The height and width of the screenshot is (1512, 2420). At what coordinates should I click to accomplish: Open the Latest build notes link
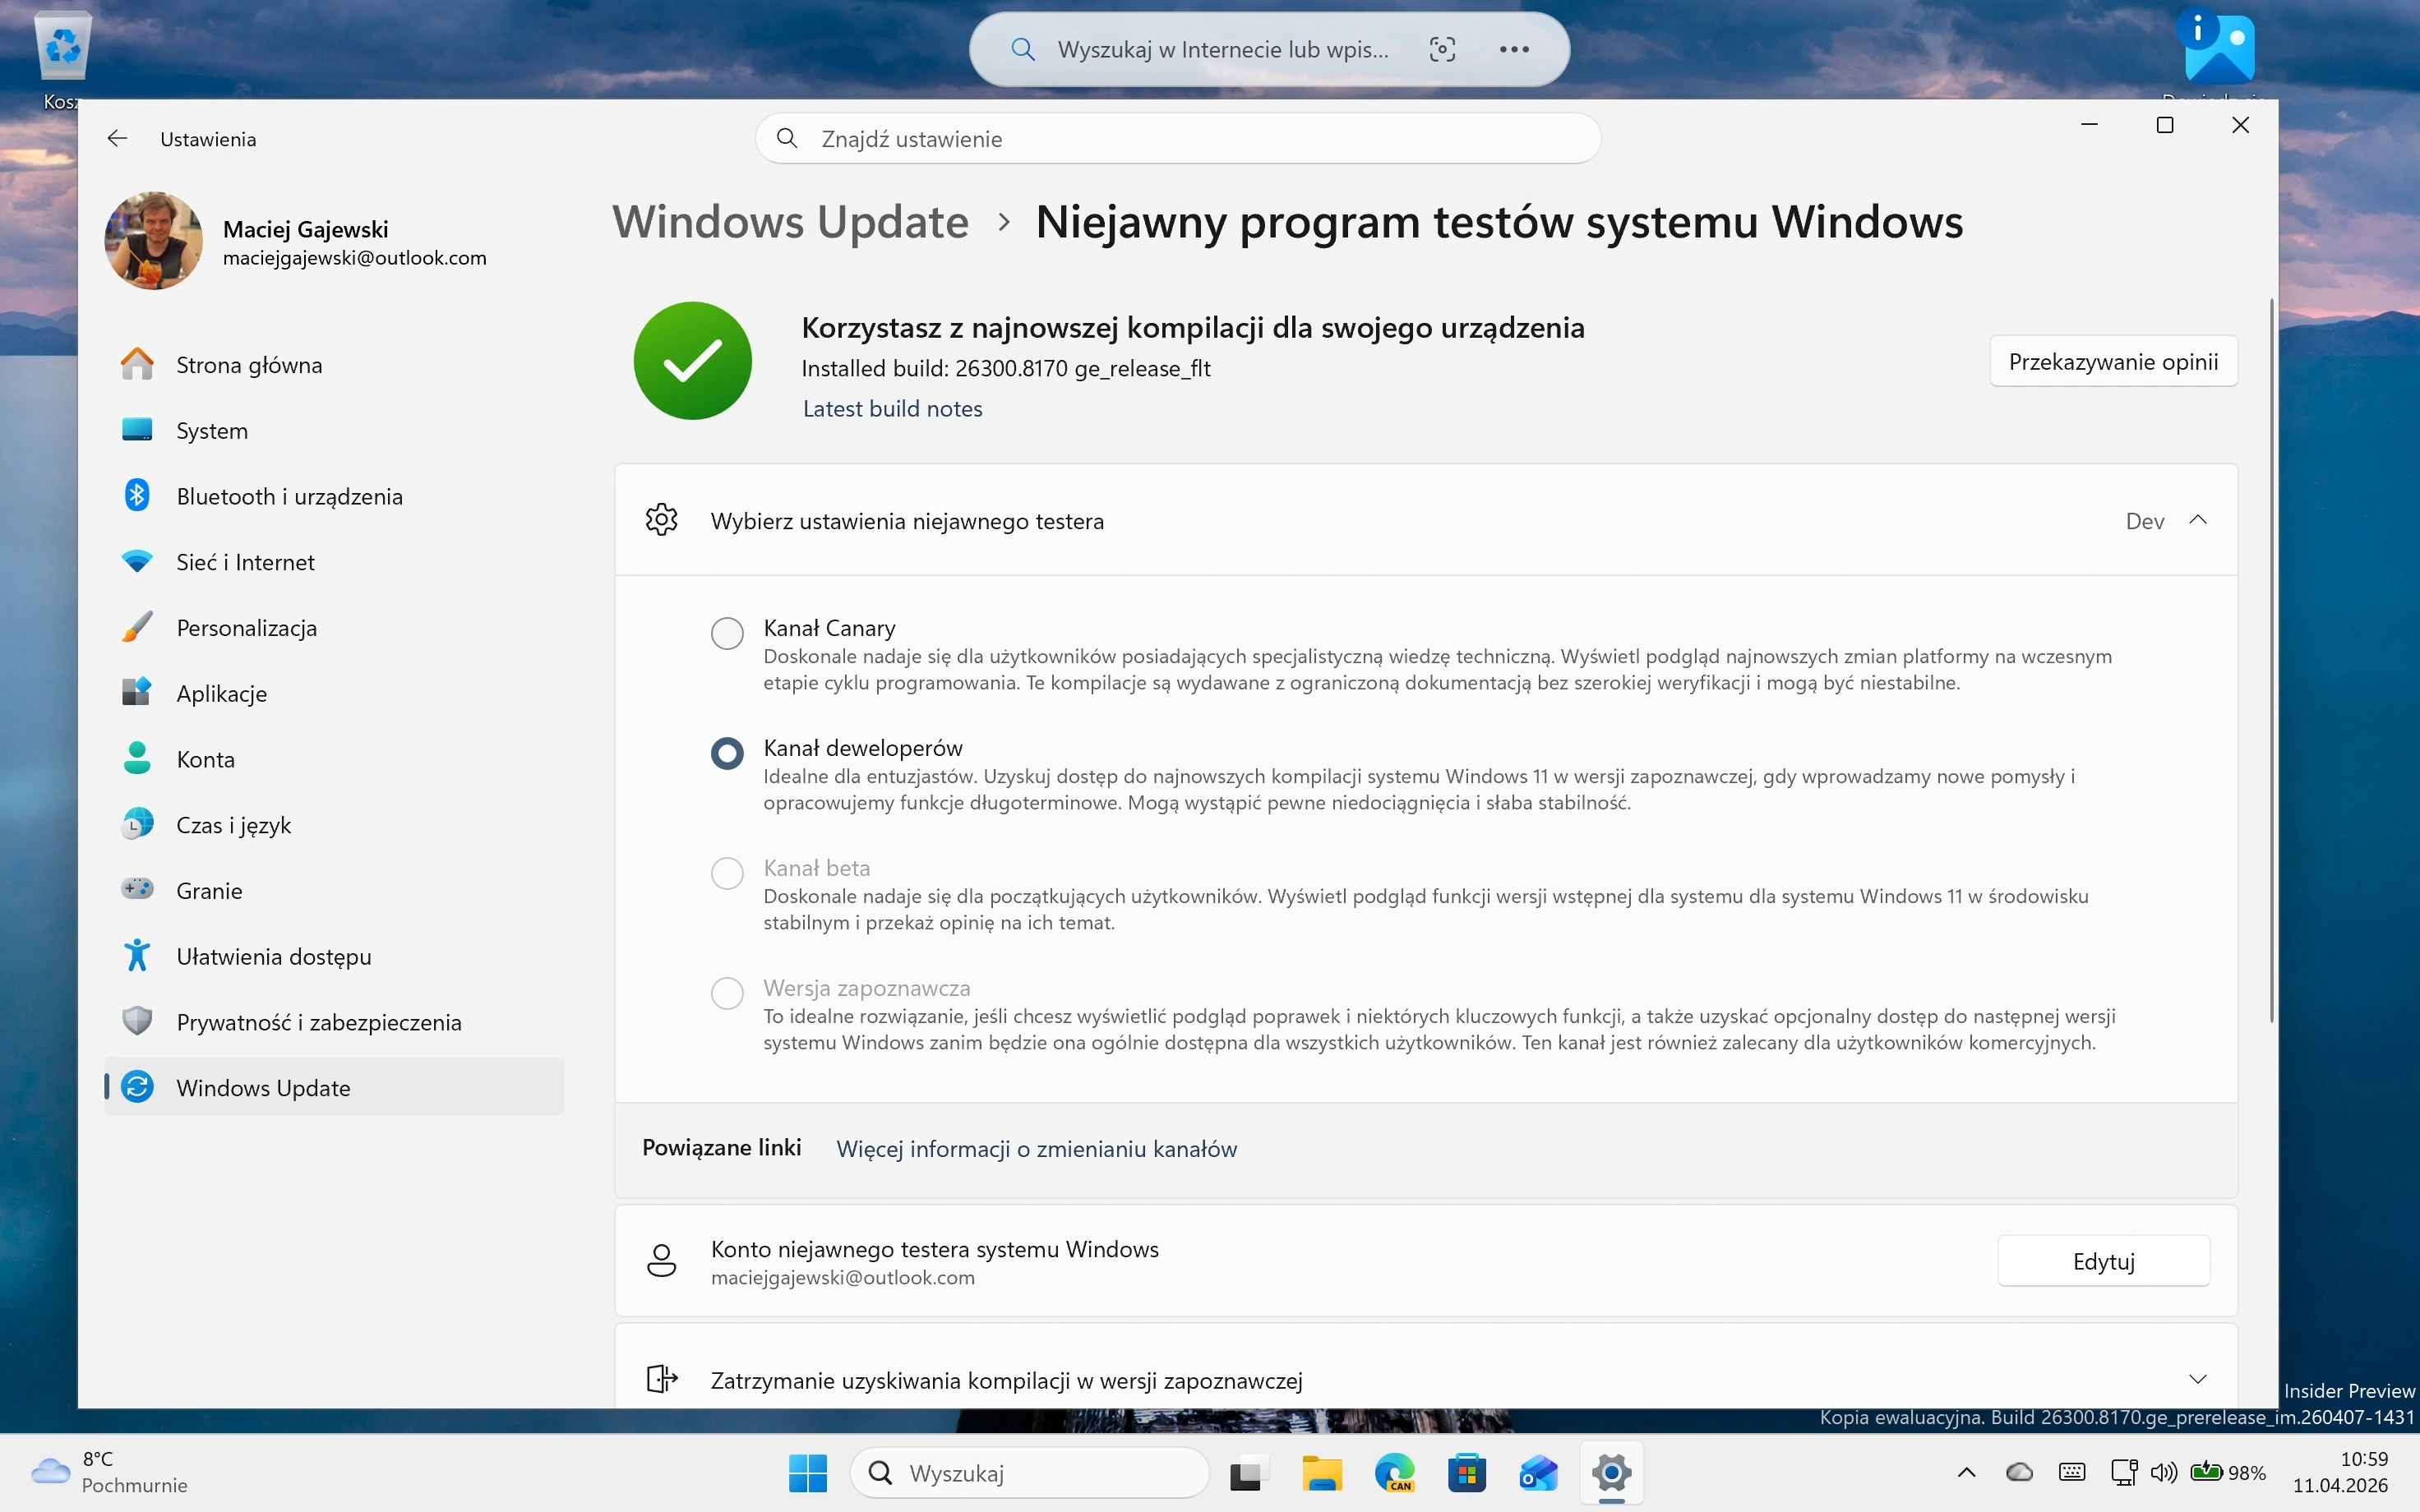coord(892,409)
